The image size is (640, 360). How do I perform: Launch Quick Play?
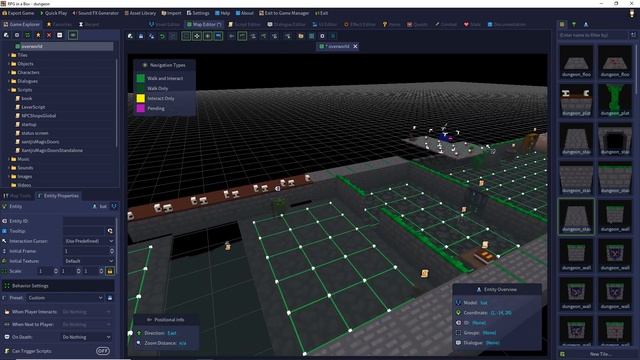click(x=53, y=13)
